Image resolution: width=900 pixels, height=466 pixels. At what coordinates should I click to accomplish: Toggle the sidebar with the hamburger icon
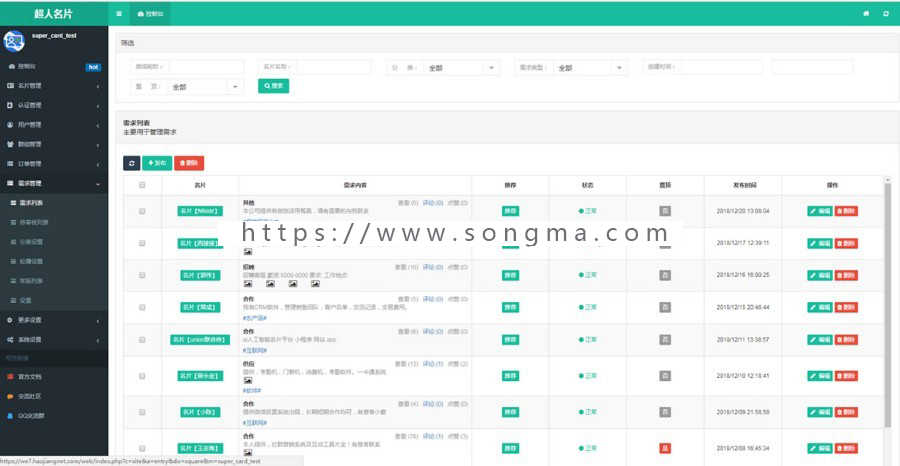[x=119, y=13]
